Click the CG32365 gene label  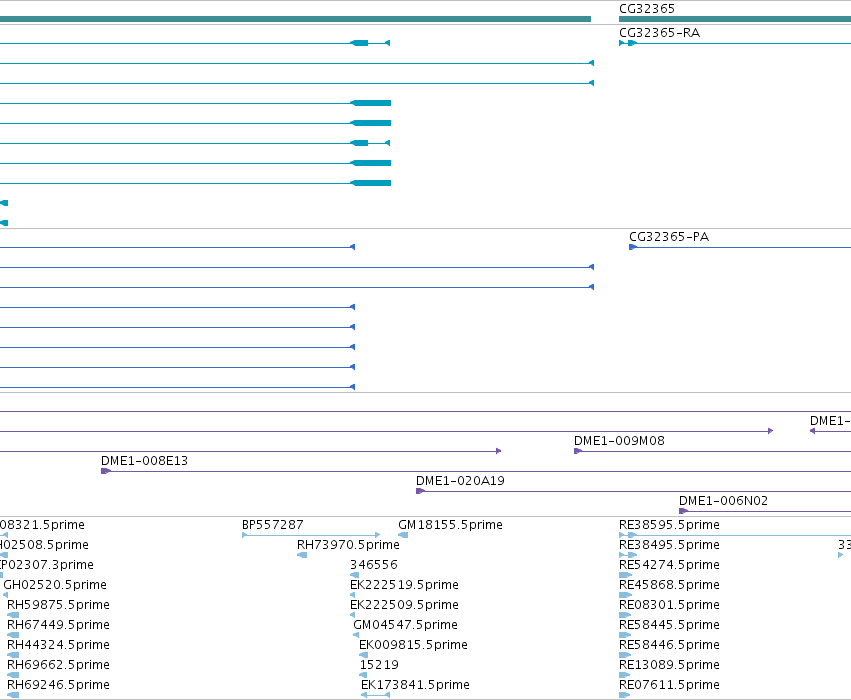[646, 9]
